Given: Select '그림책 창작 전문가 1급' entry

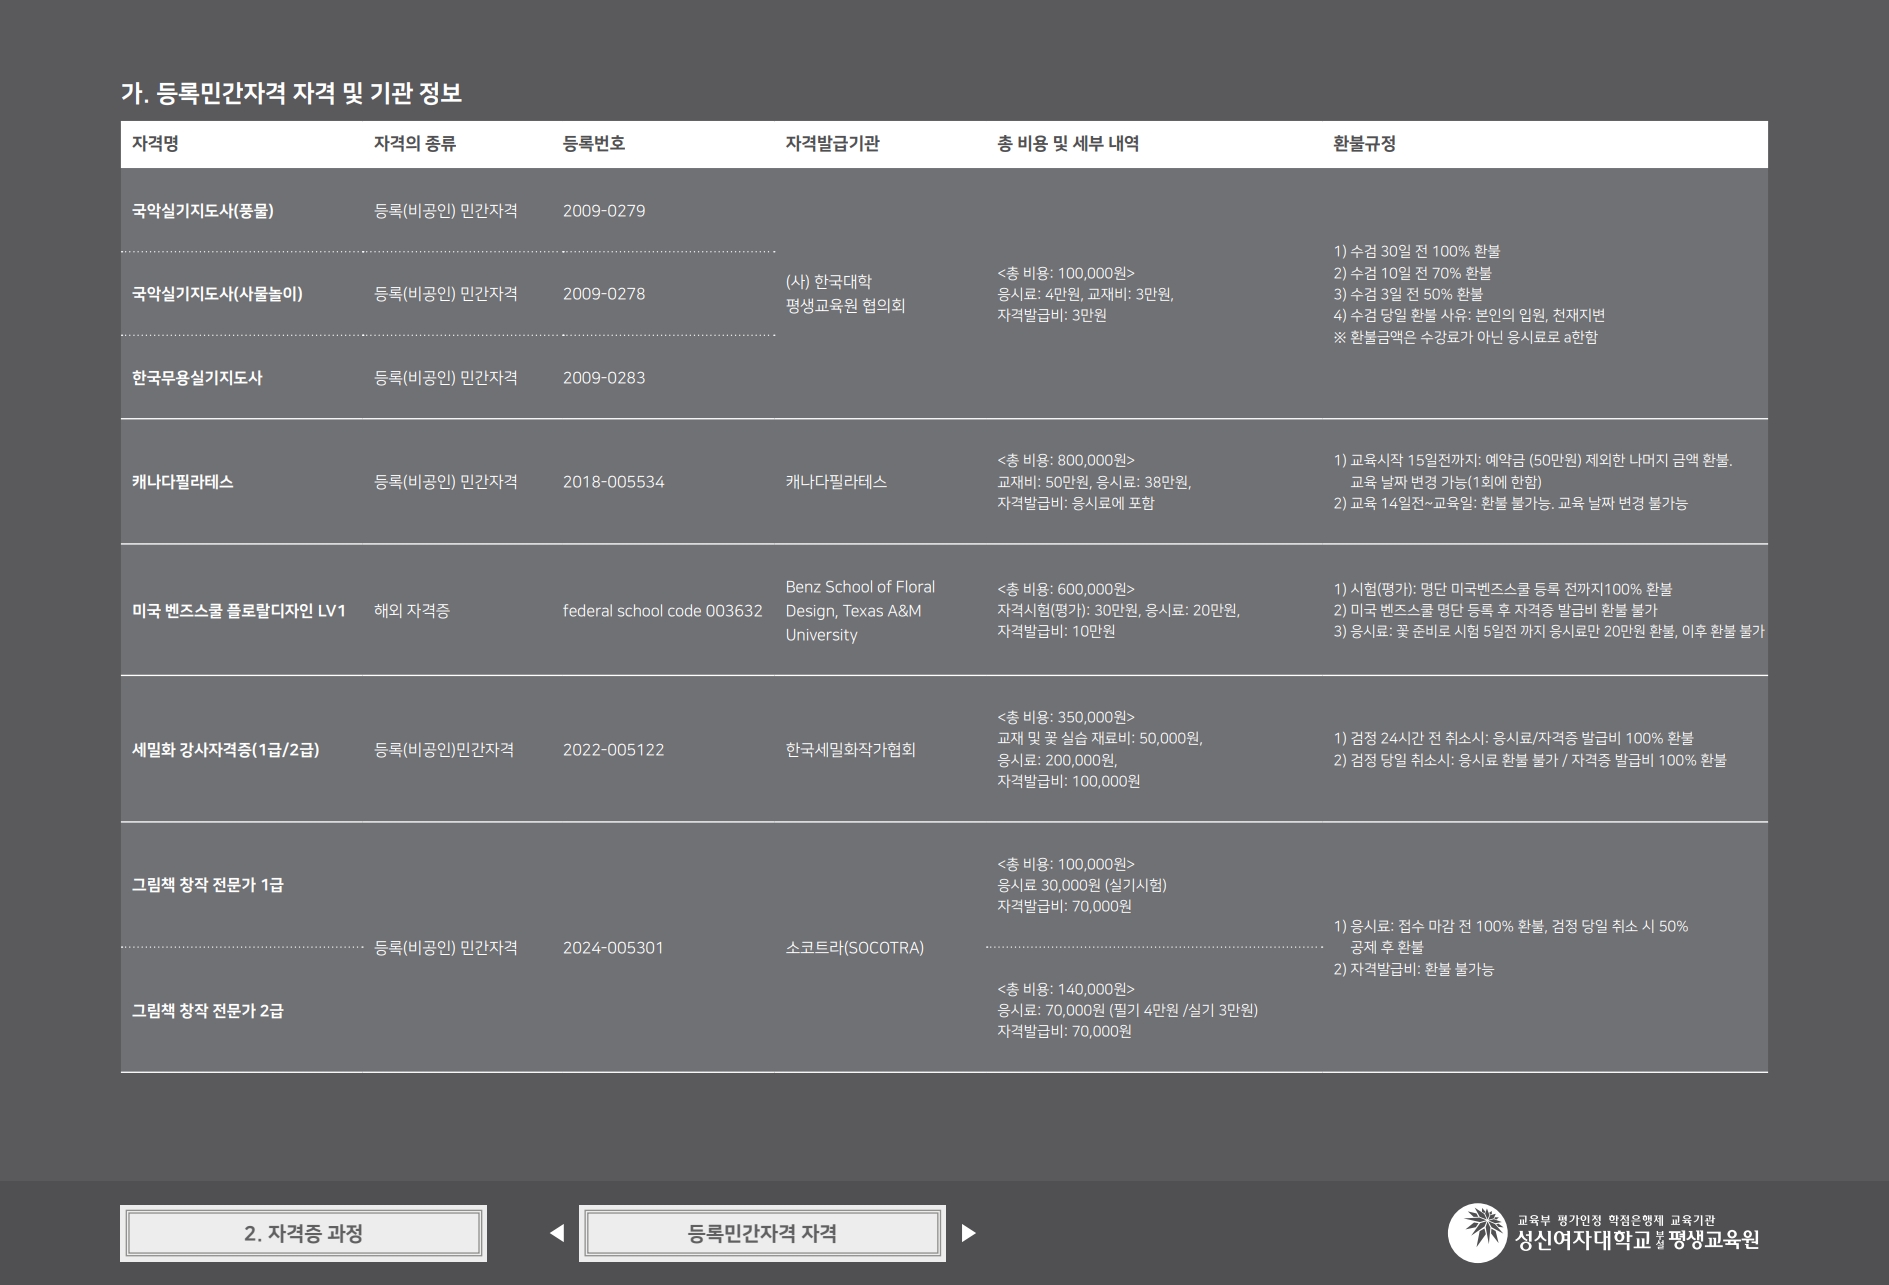Looking at the screenshot, I should point(208,884).
